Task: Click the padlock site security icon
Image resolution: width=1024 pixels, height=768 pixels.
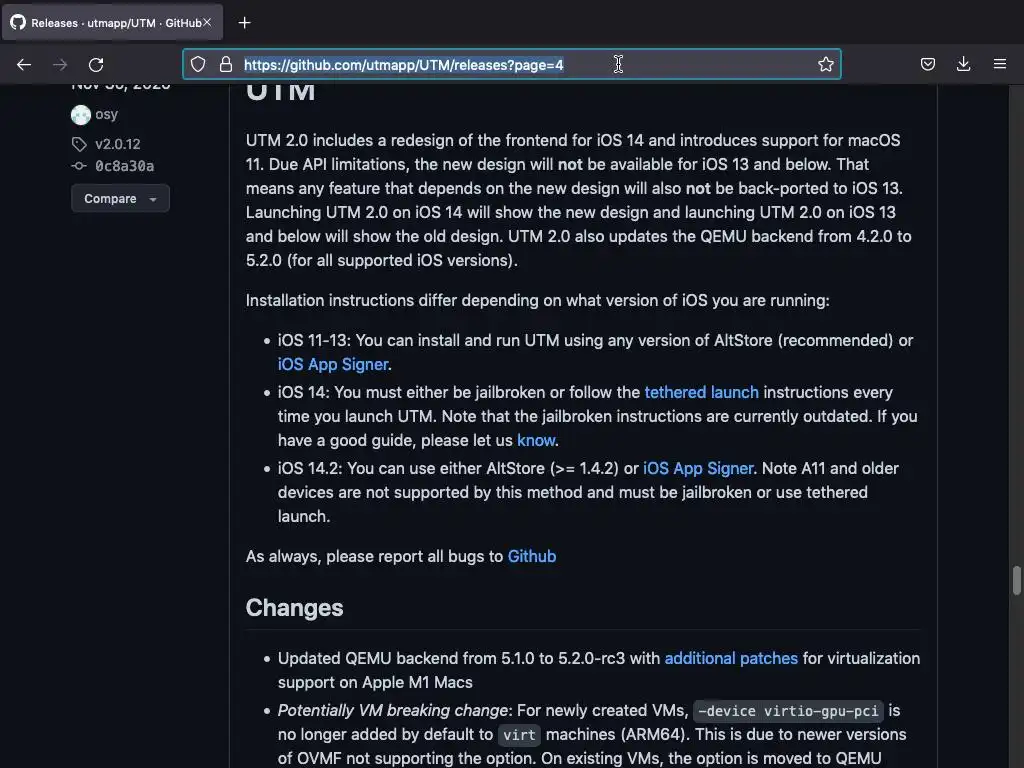Action: pyautogui.click(x=226, y=64)
